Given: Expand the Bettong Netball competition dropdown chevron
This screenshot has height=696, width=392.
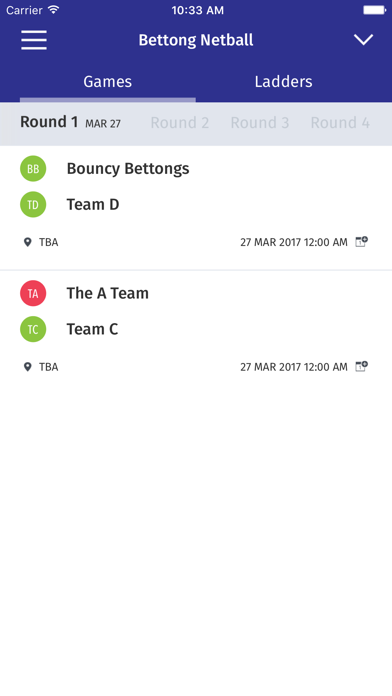Looking at the screenshot, I should tap(363, 40).
